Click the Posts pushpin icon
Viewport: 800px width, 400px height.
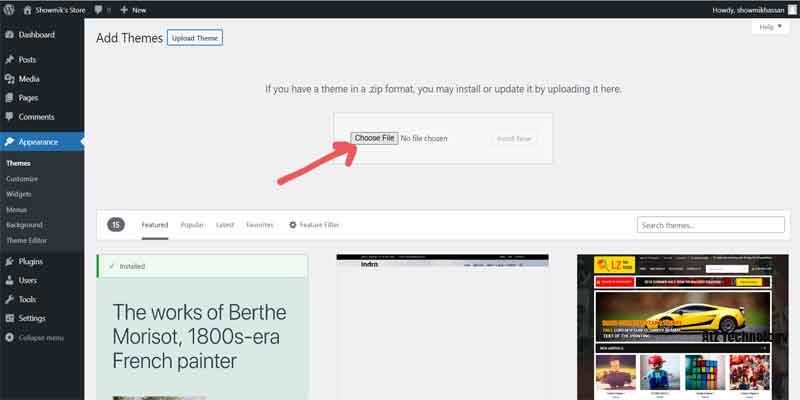[9, 60]
